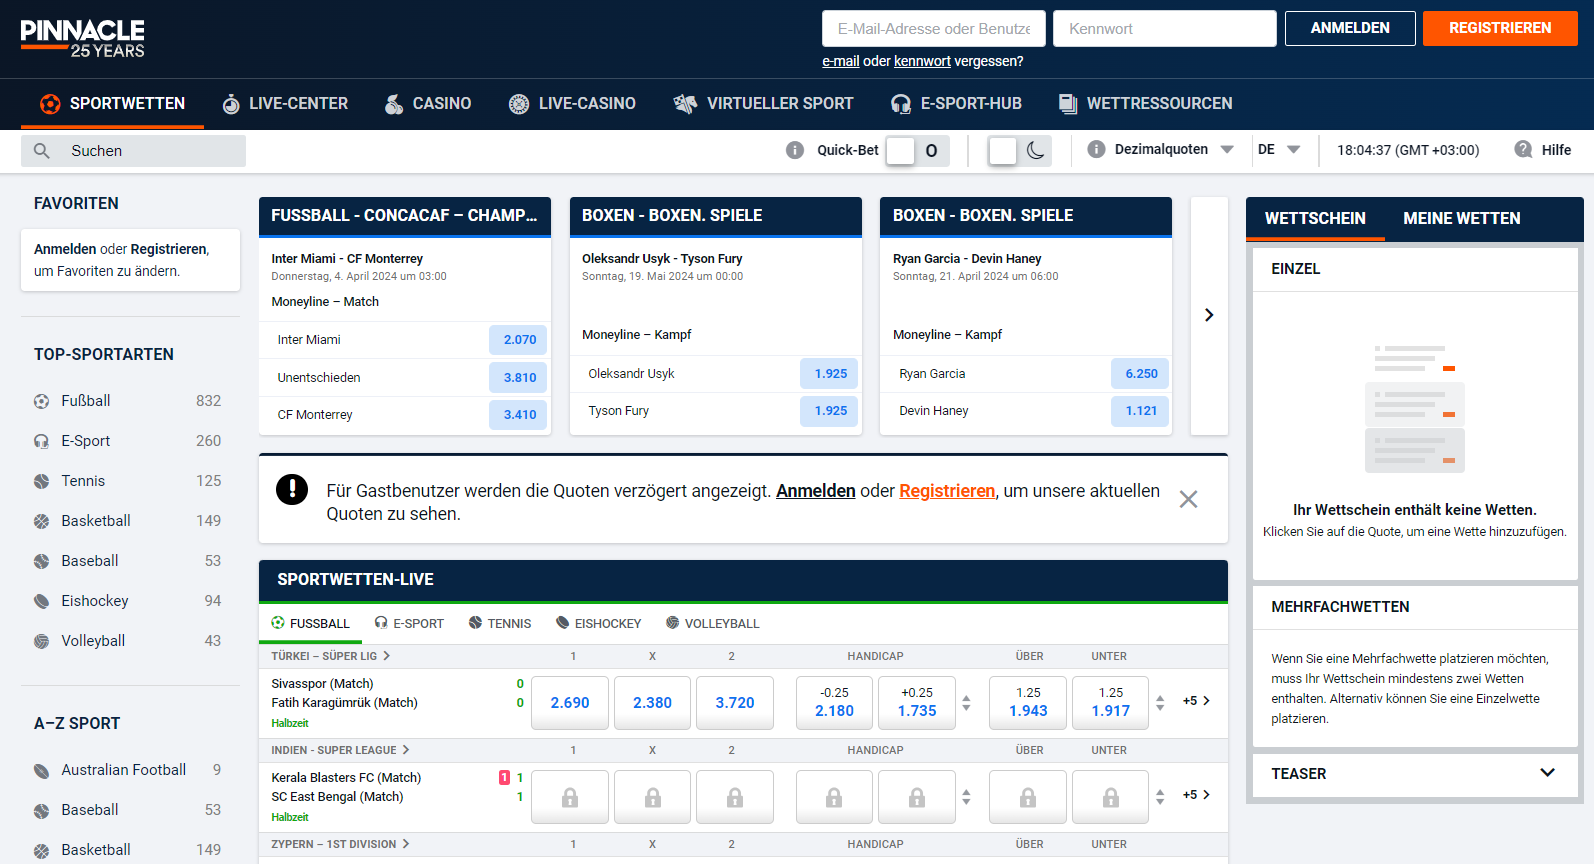Click the Australian Football icon
Image resolution: width=1594 pixels, height=864 pixels.
coord(41,770)
